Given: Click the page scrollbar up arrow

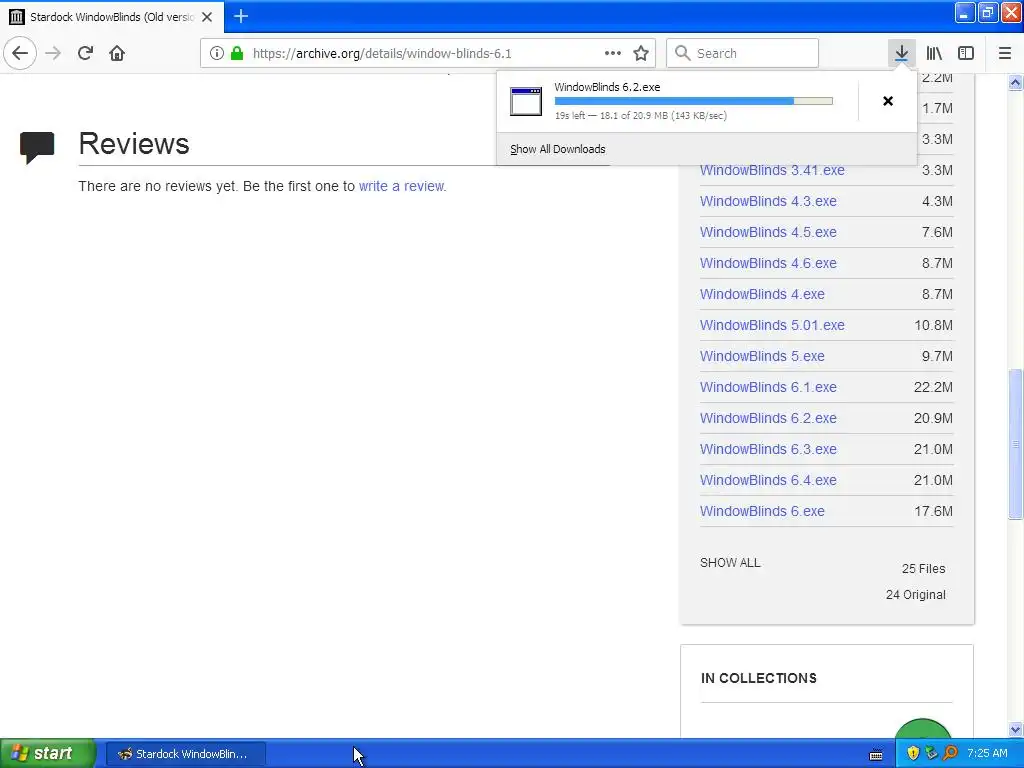Looking at the screenshot, I should tap(1015, 82).
